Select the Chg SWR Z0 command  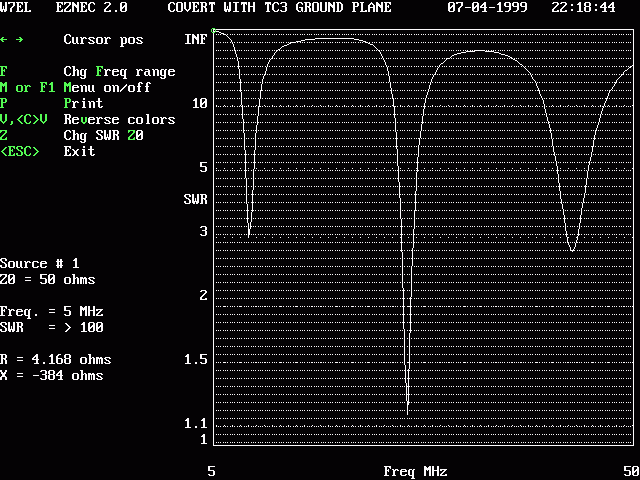coord(103,136)
